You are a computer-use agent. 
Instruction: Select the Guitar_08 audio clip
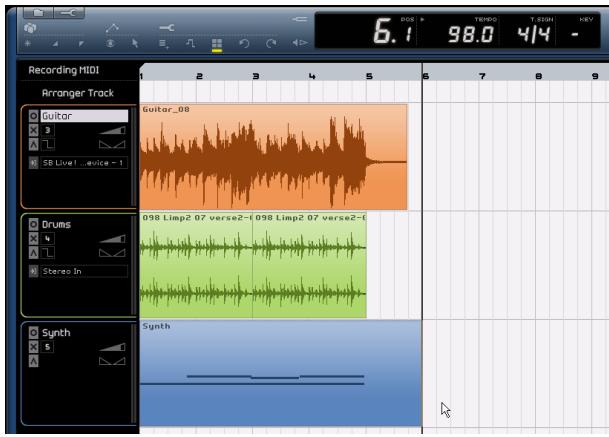(273, 157)
